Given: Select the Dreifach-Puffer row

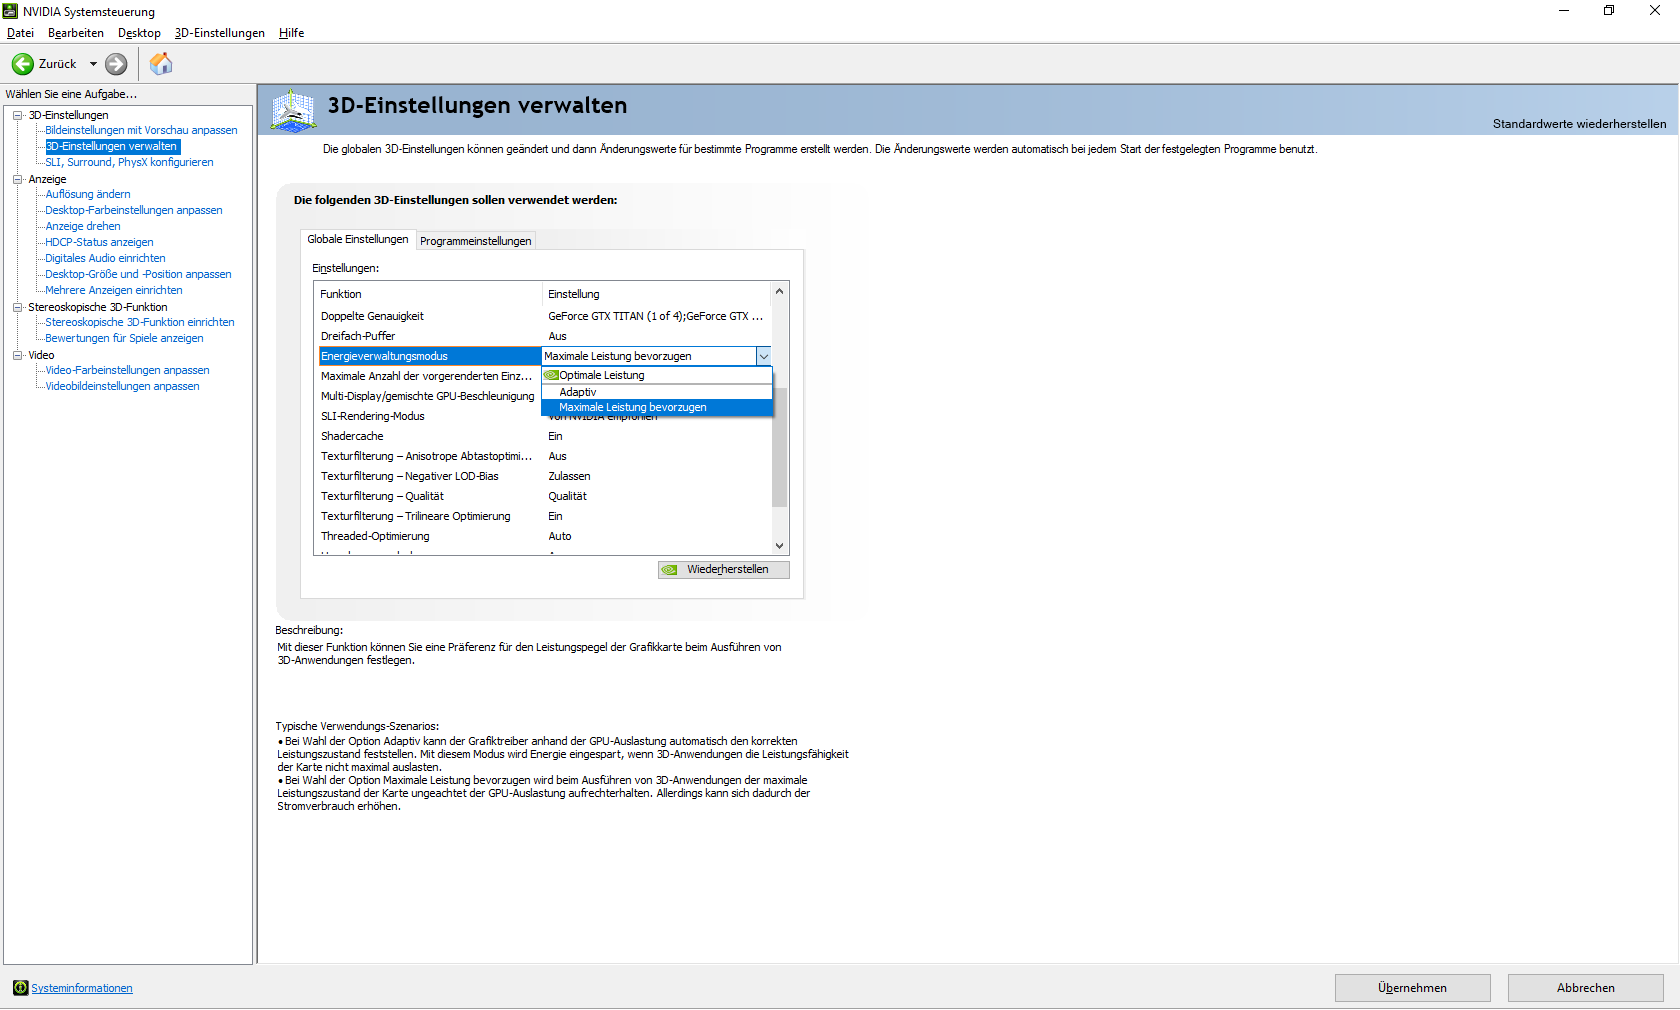Looking at the screenshot, I should pos(543,336).
